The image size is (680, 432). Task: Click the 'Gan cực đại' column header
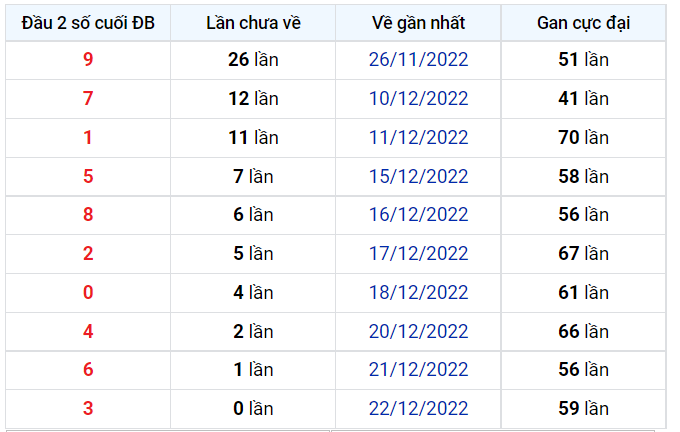[x=583, y=23]
